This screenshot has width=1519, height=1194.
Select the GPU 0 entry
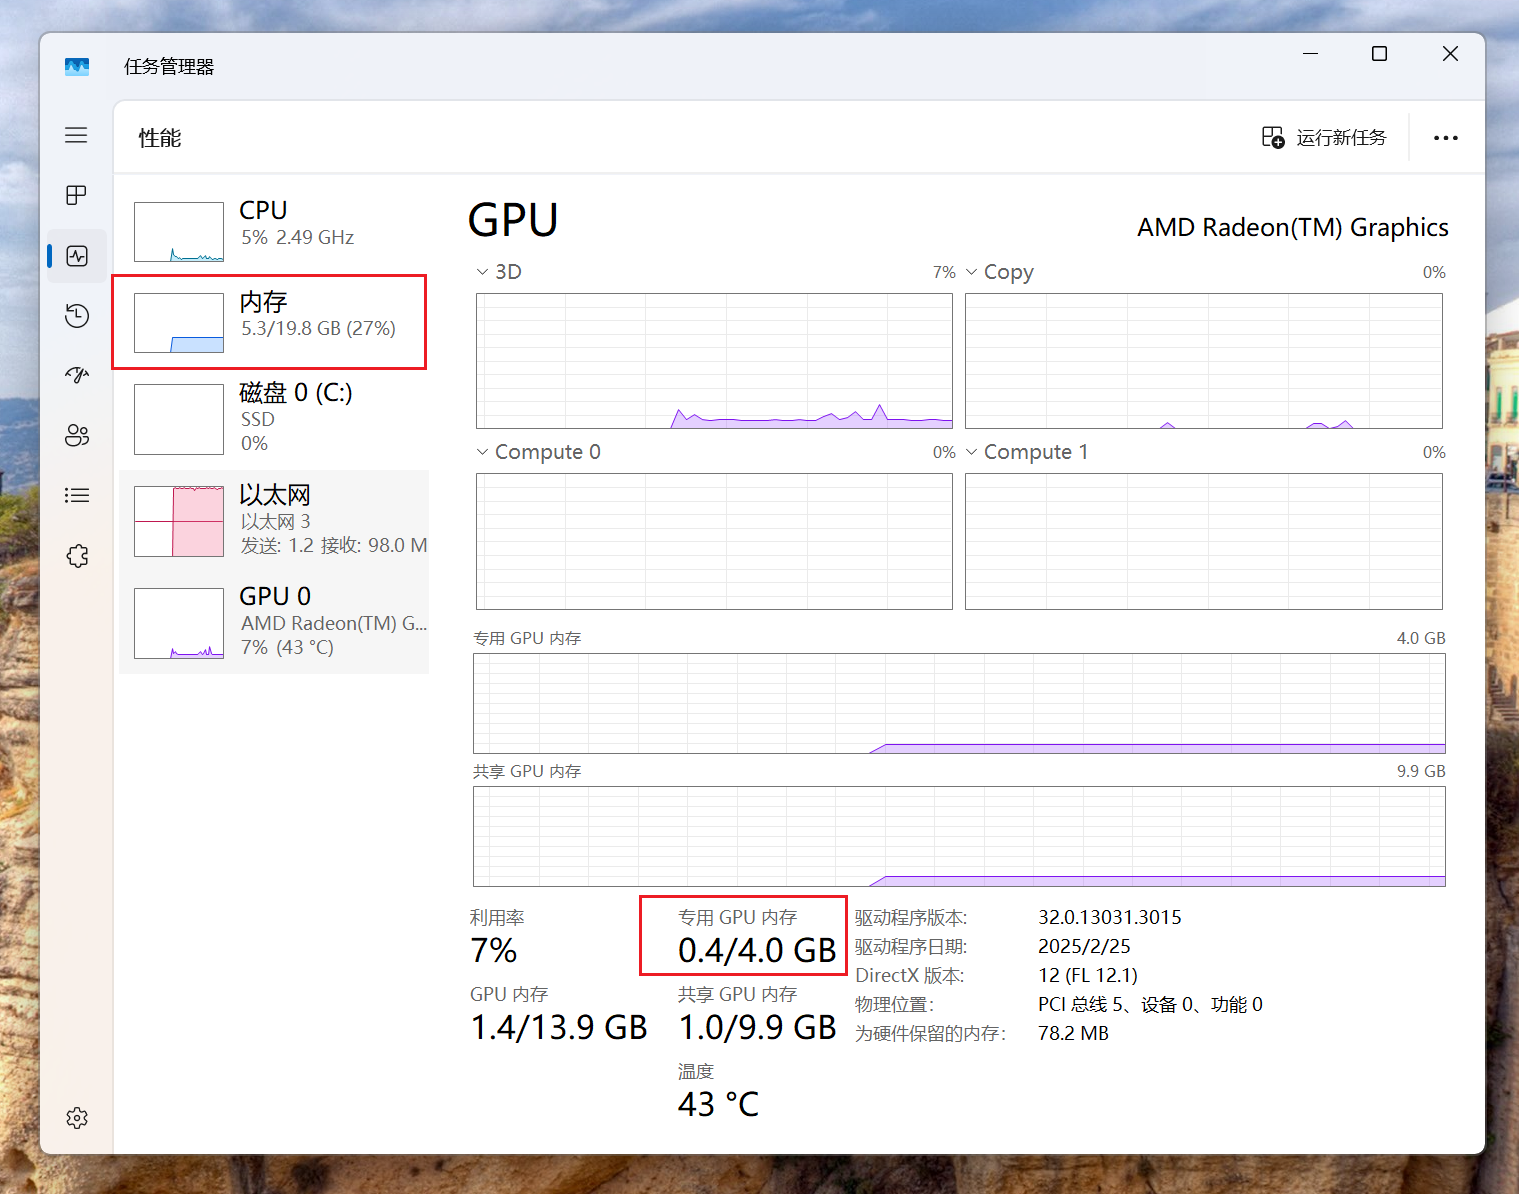[274, 621]
